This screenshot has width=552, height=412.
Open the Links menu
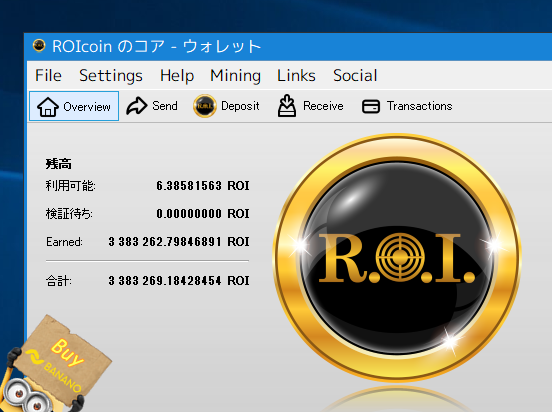(296, 75)
